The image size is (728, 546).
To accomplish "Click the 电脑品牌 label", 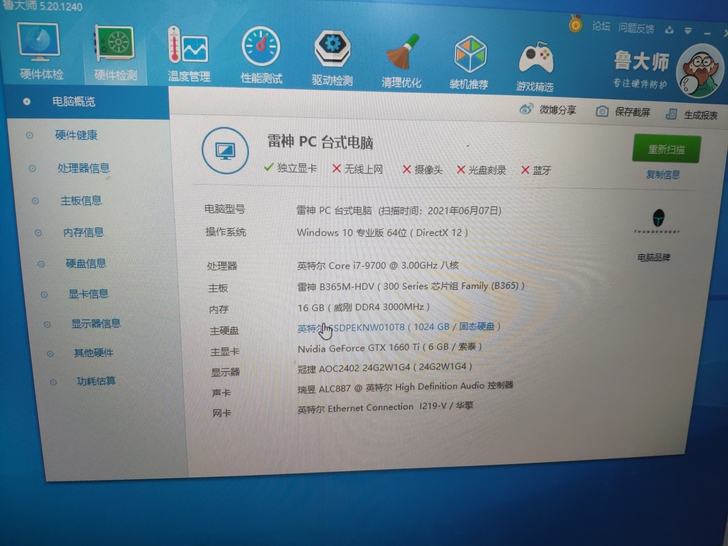I will point(654,258).
